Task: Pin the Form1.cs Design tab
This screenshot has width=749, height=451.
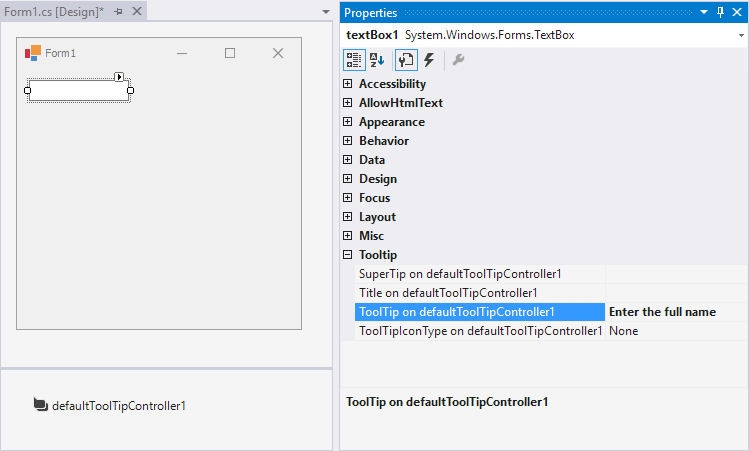Action: (118, 11)
